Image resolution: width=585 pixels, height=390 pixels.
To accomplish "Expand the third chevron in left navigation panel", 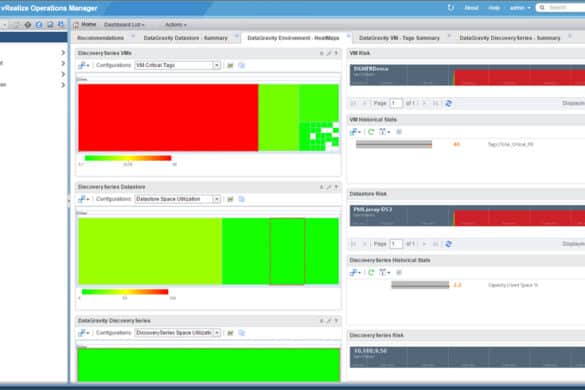I will click(x=63, y=74).
